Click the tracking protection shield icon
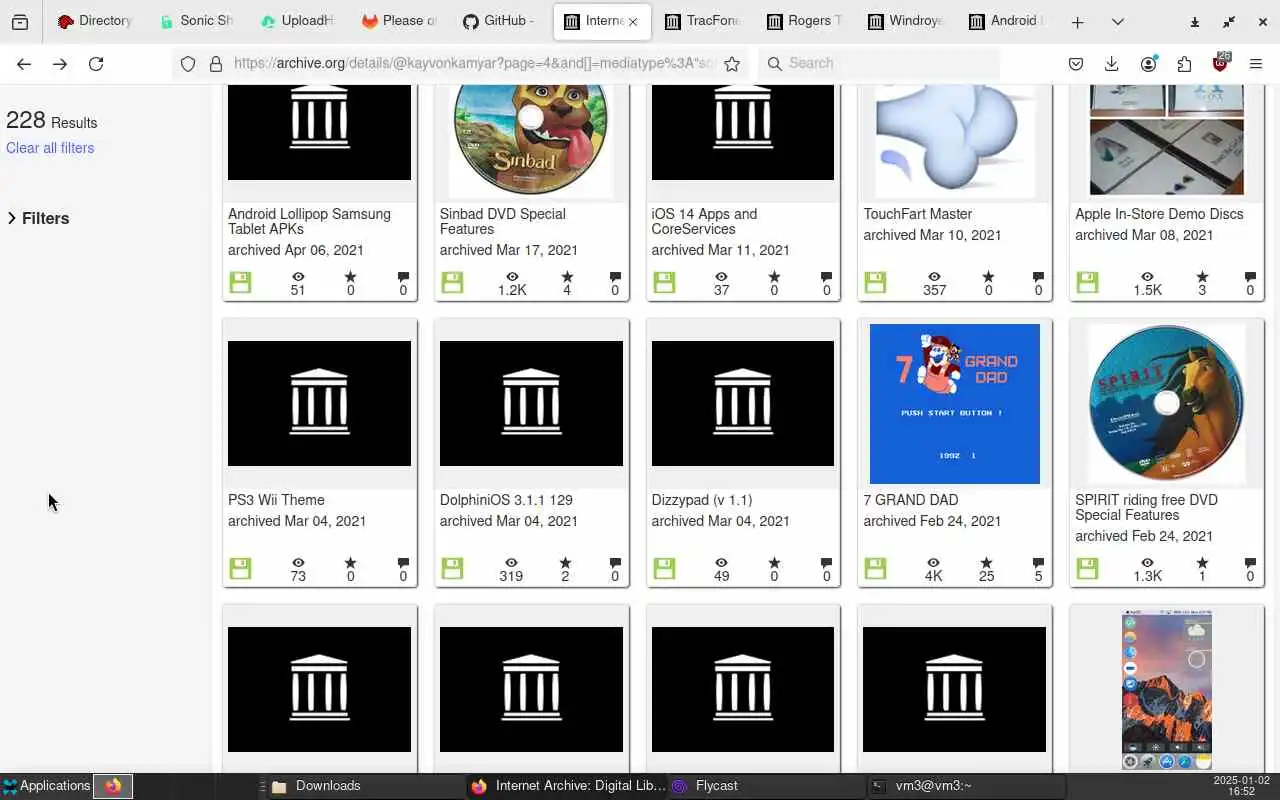 [x=188, y=63]
